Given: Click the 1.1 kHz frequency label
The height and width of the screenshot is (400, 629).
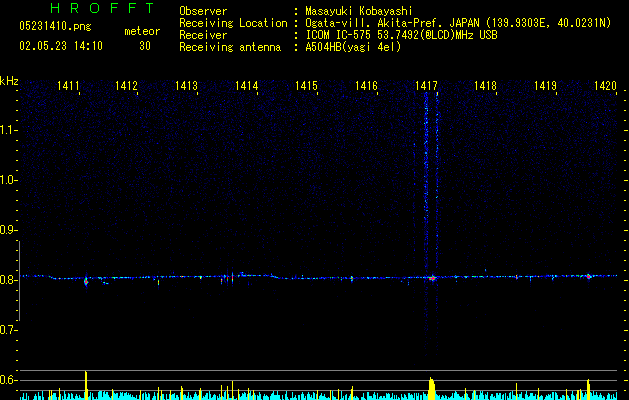Looking at the screenshot, I should (9, 130).
